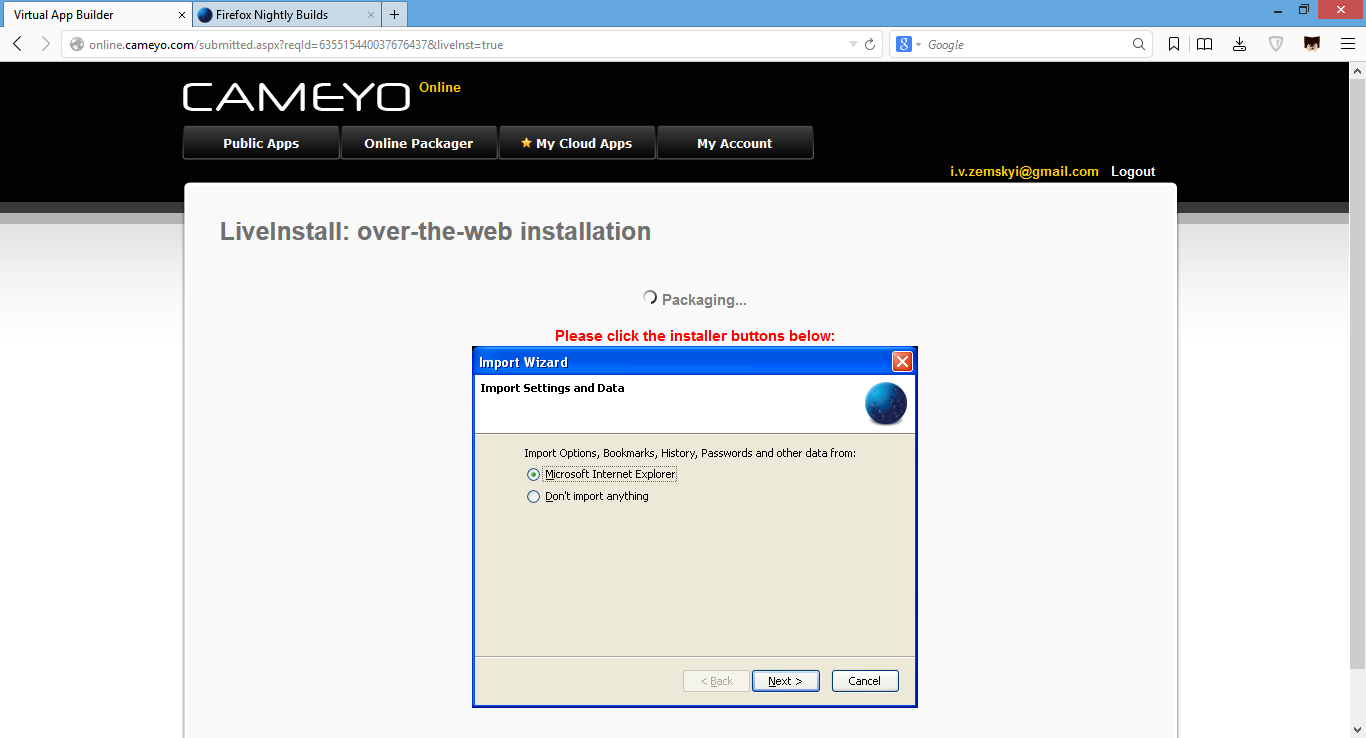Click the page scrollbar up arrow

tap(1358, 71)
